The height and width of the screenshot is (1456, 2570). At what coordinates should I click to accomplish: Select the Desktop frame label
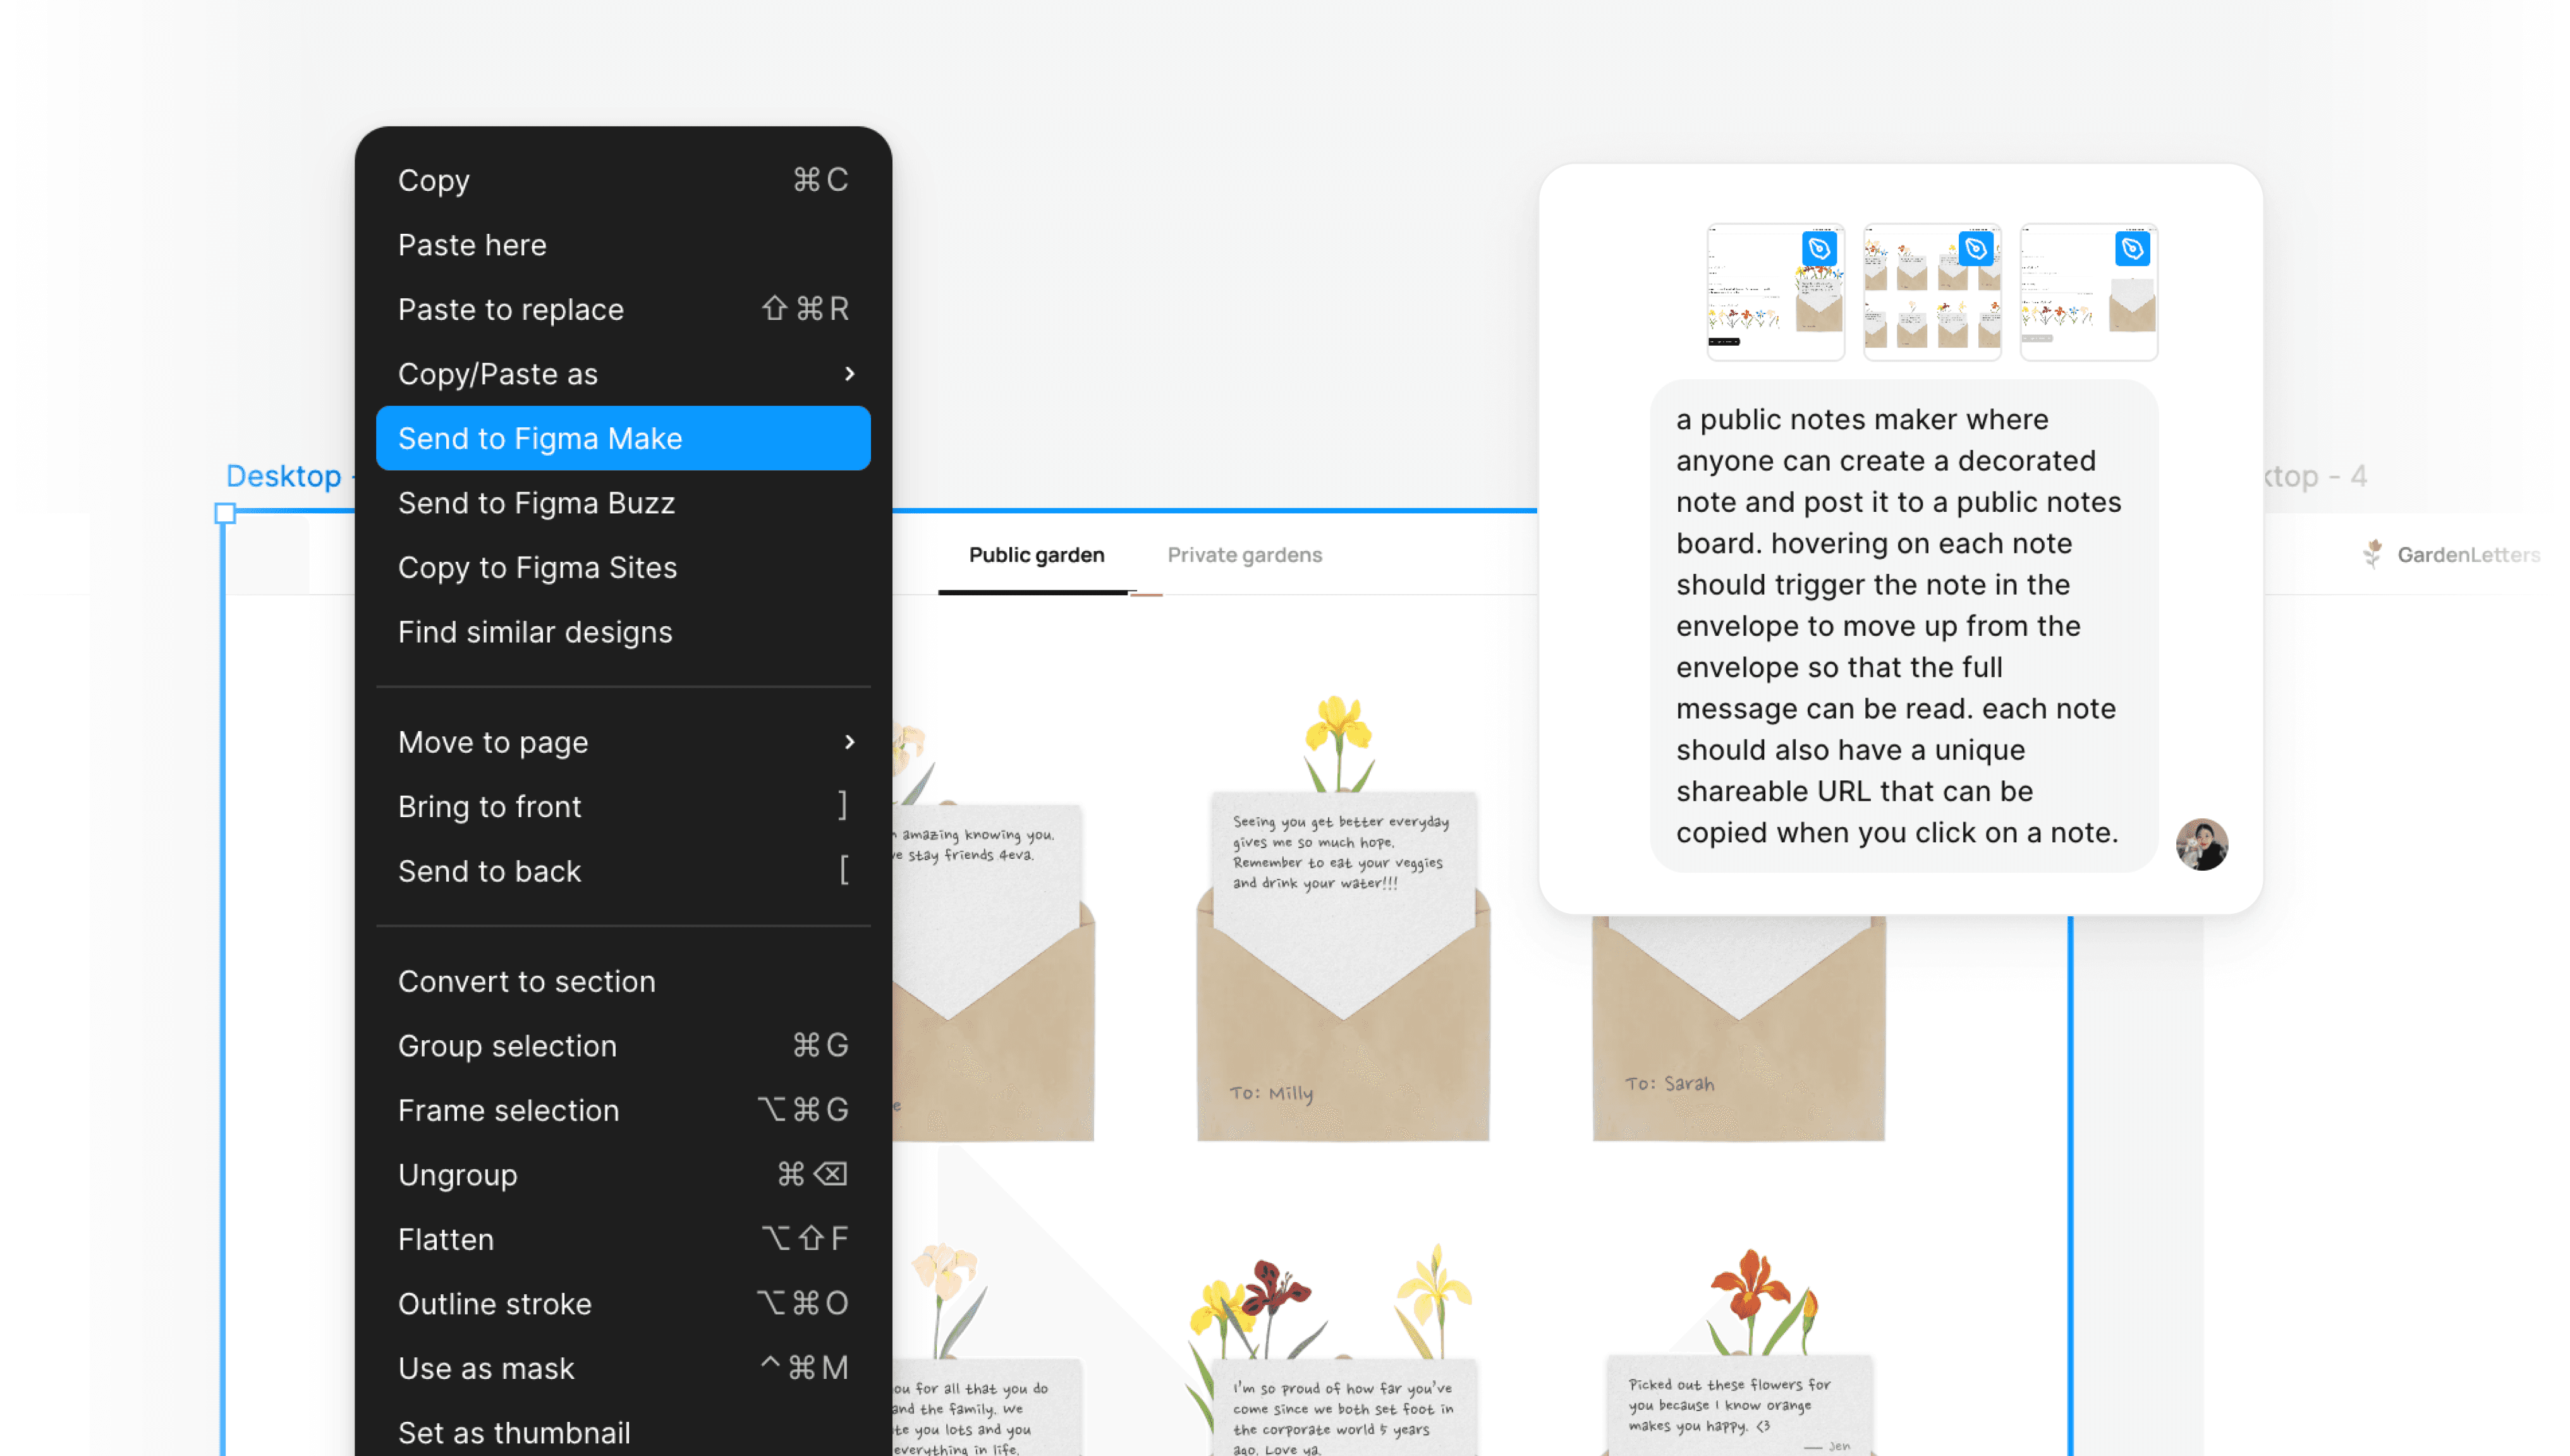click(283, 476)
